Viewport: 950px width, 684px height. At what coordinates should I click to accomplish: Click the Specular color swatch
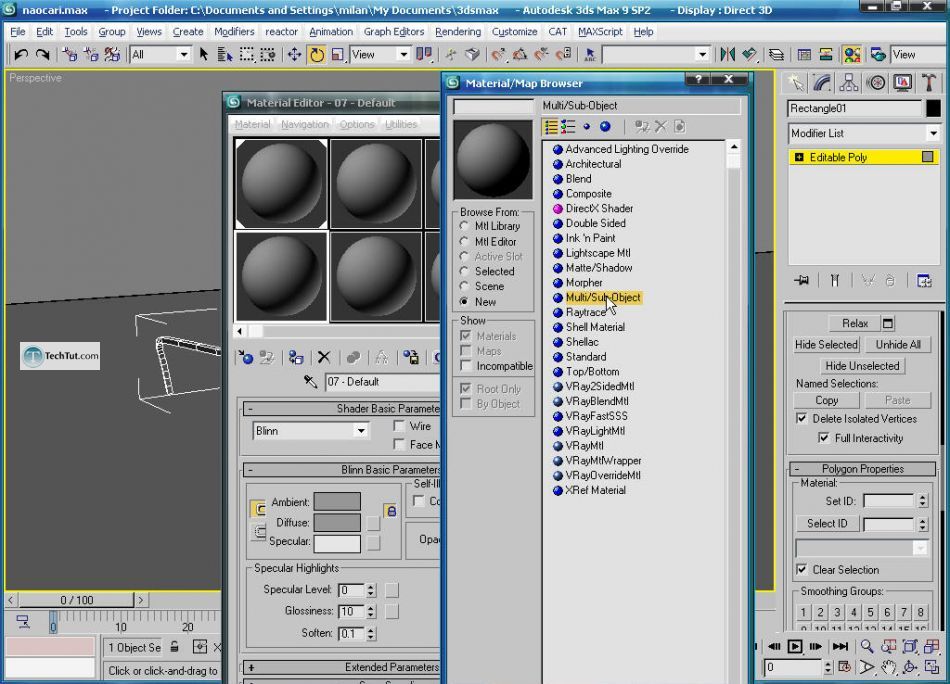coord(337,543)
